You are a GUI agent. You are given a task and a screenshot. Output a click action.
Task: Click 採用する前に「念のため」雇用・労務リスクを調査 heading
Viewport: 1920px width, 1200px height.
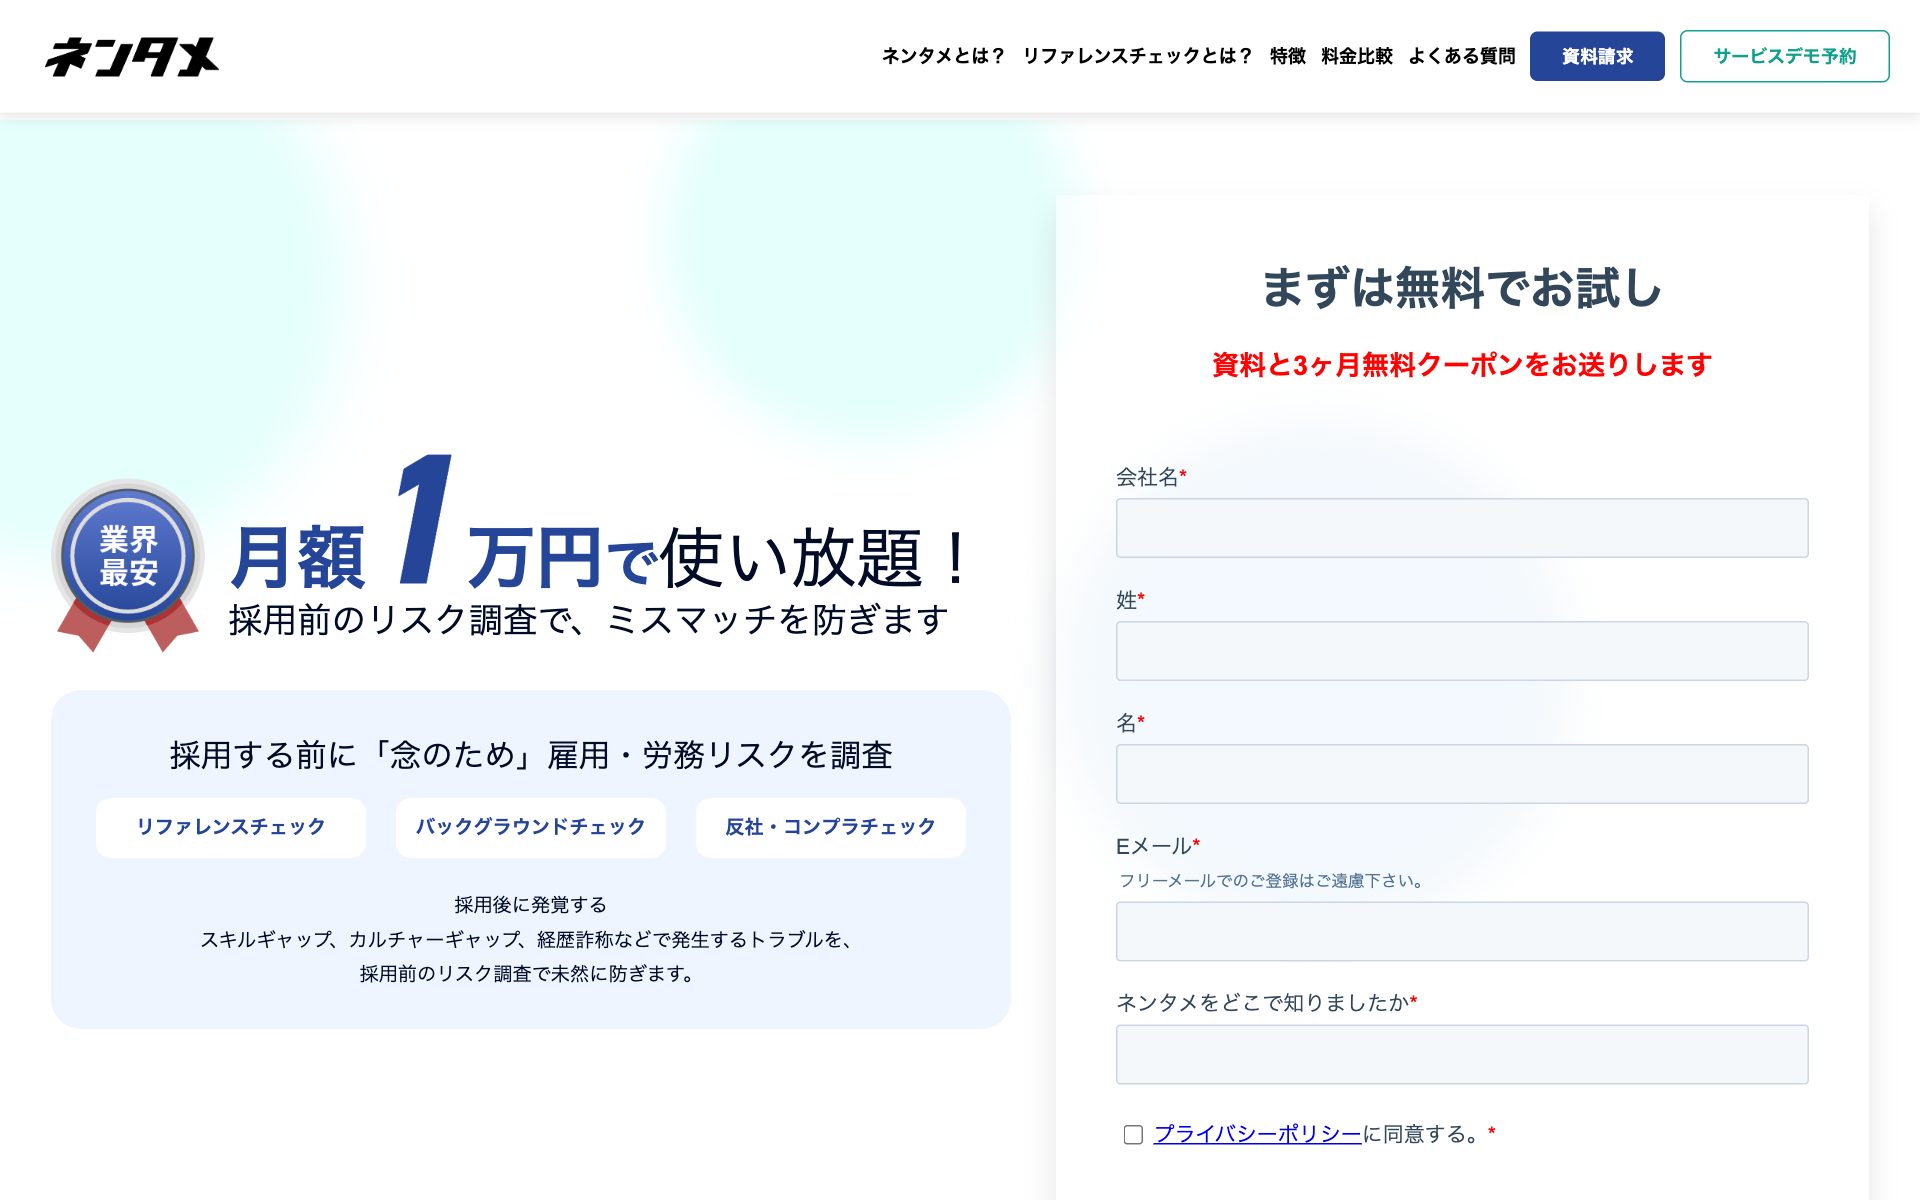(531, 755)
